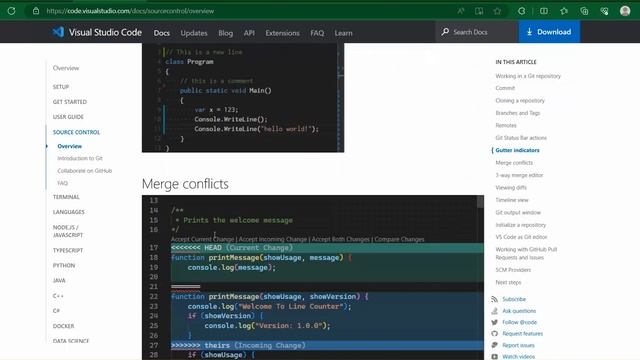This screenshot has width=640, height=360.
Task: Jump to the Remotes section
Action: tap(506, 125)
